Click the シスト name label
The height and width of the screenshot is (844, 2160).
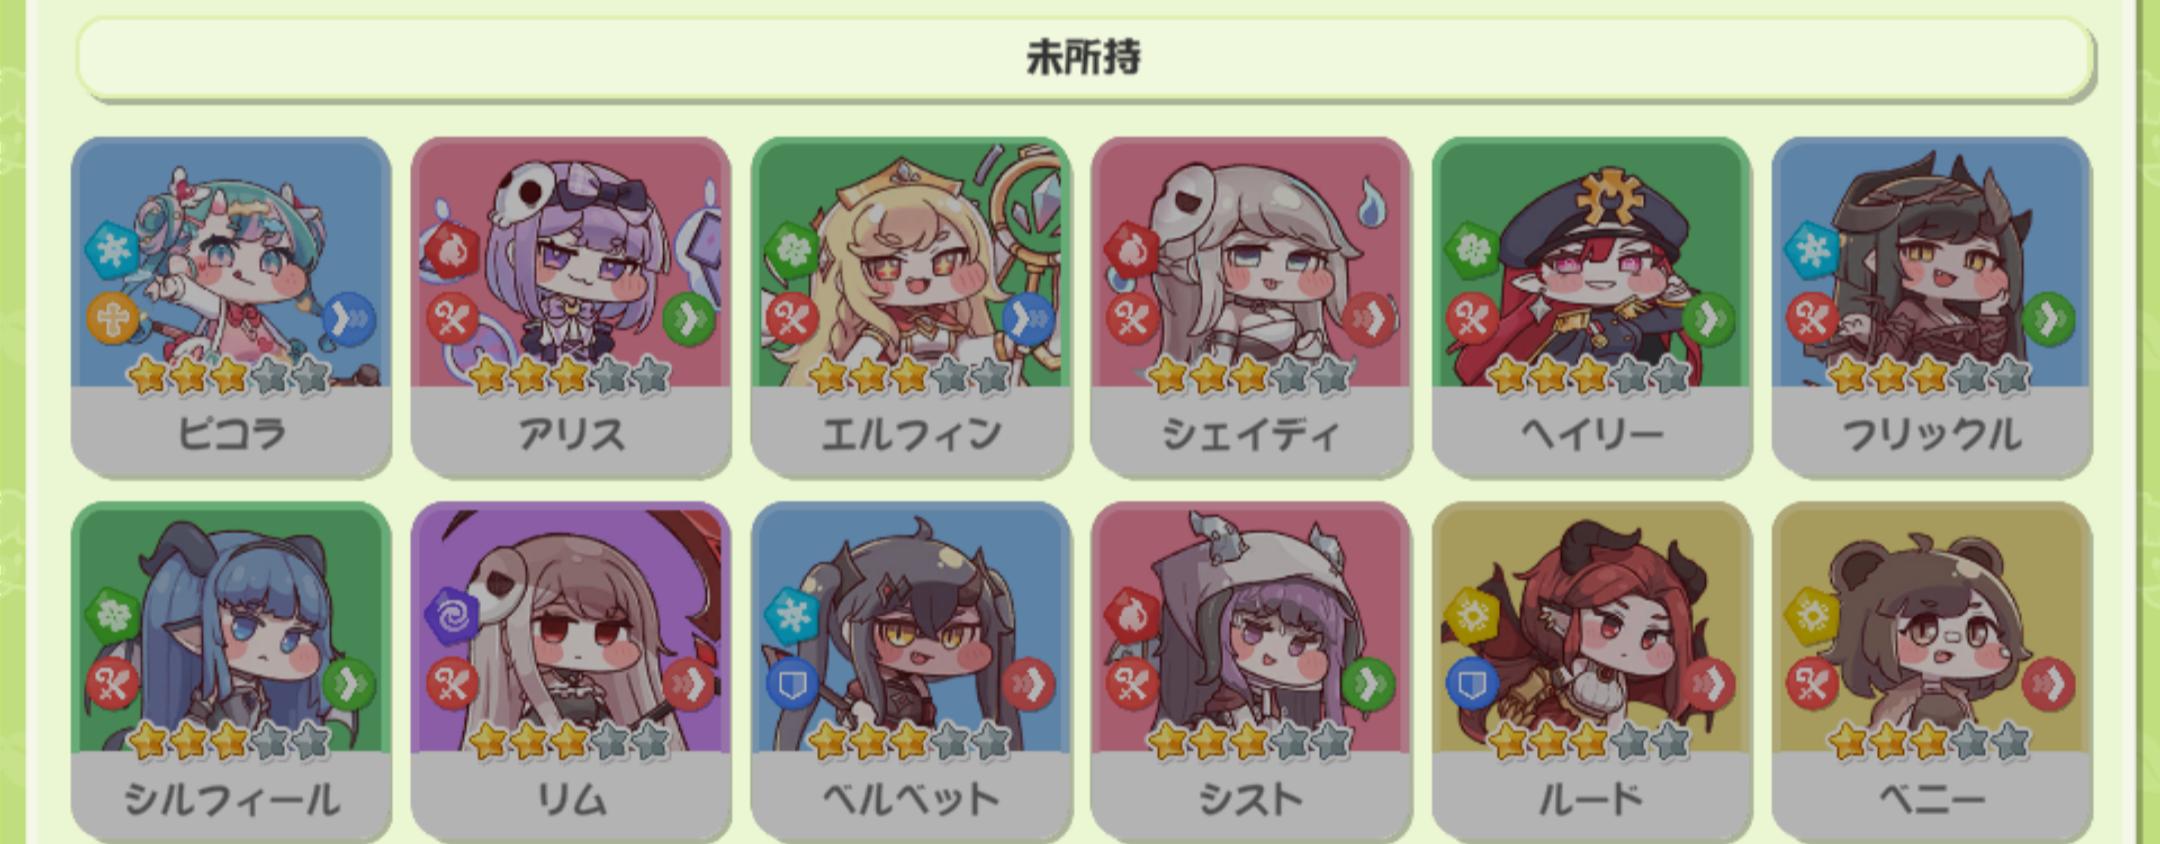(x=1251, y=799)
